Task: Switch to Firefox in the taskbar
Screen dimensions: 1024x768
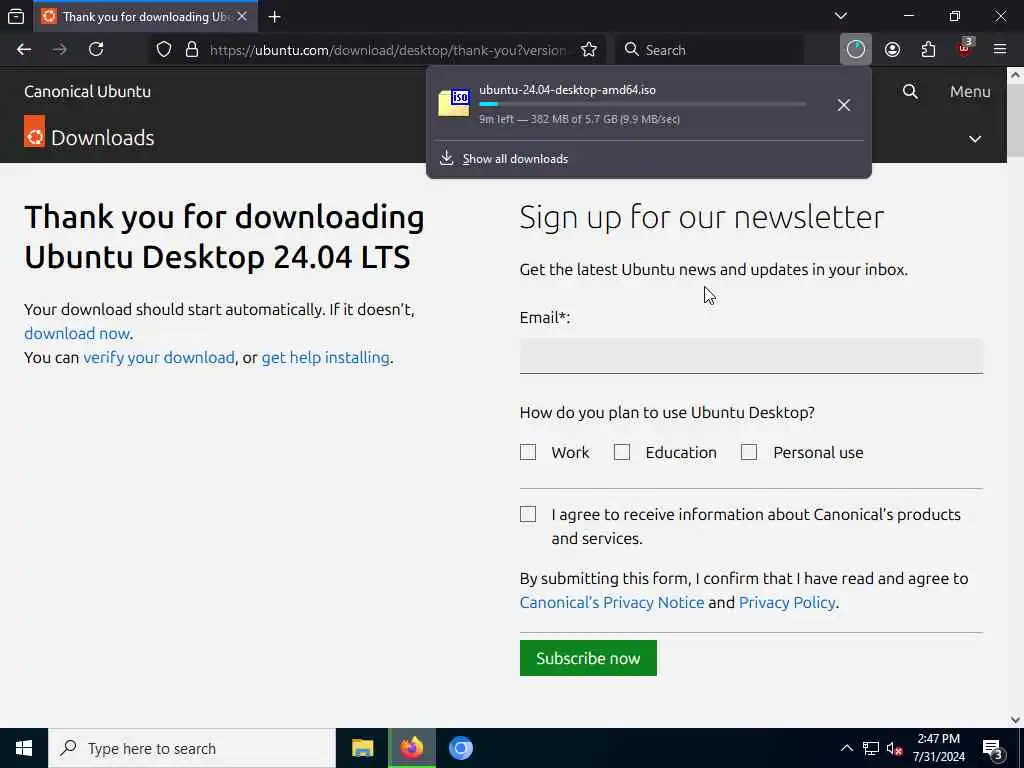Action: tap(412, 748)
